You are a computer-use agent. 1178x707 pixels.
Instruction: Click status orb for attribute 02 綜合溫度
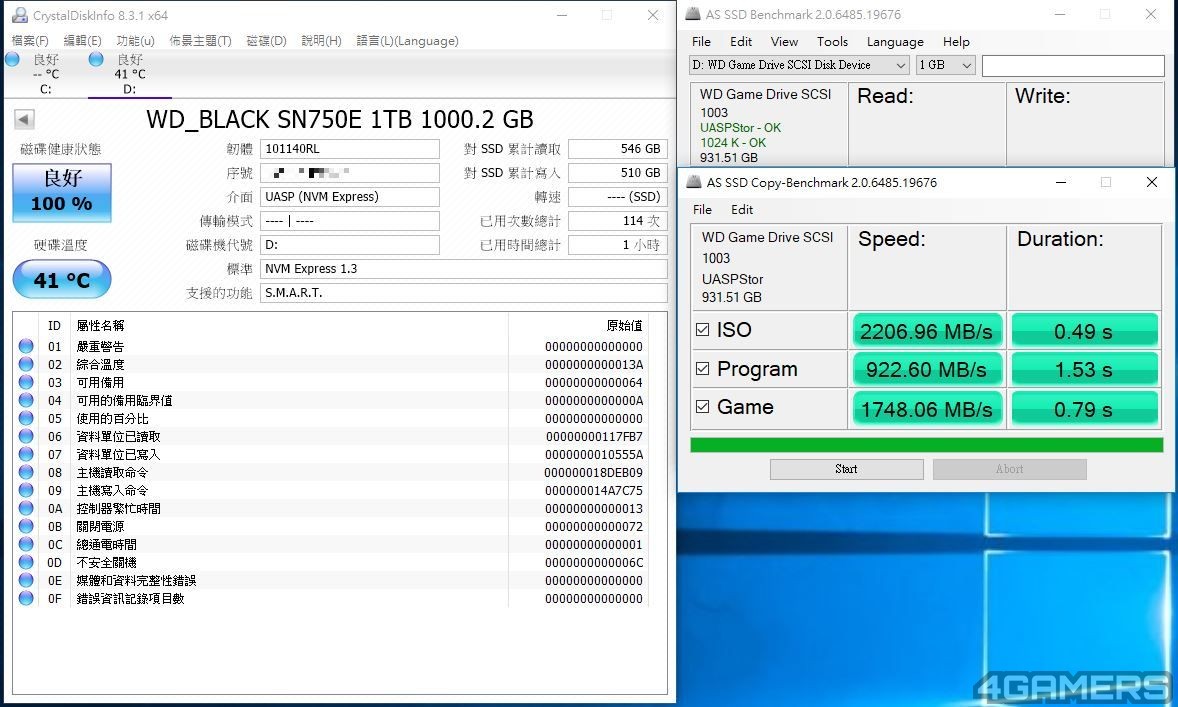coord(26,364)
